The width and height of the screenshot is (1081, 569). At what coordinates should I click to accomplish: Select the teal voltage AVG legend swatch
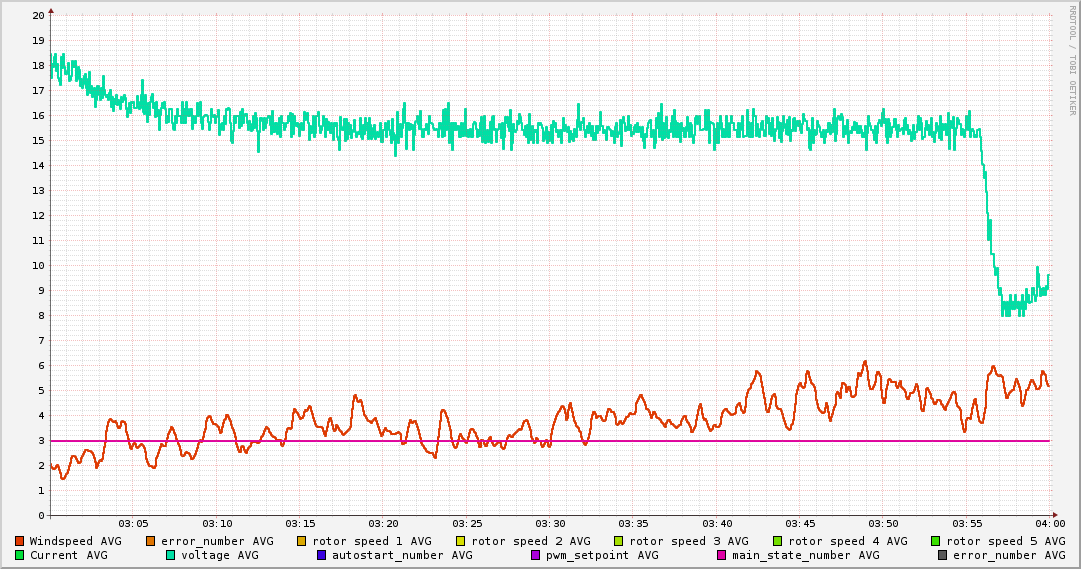coord(171,555)
